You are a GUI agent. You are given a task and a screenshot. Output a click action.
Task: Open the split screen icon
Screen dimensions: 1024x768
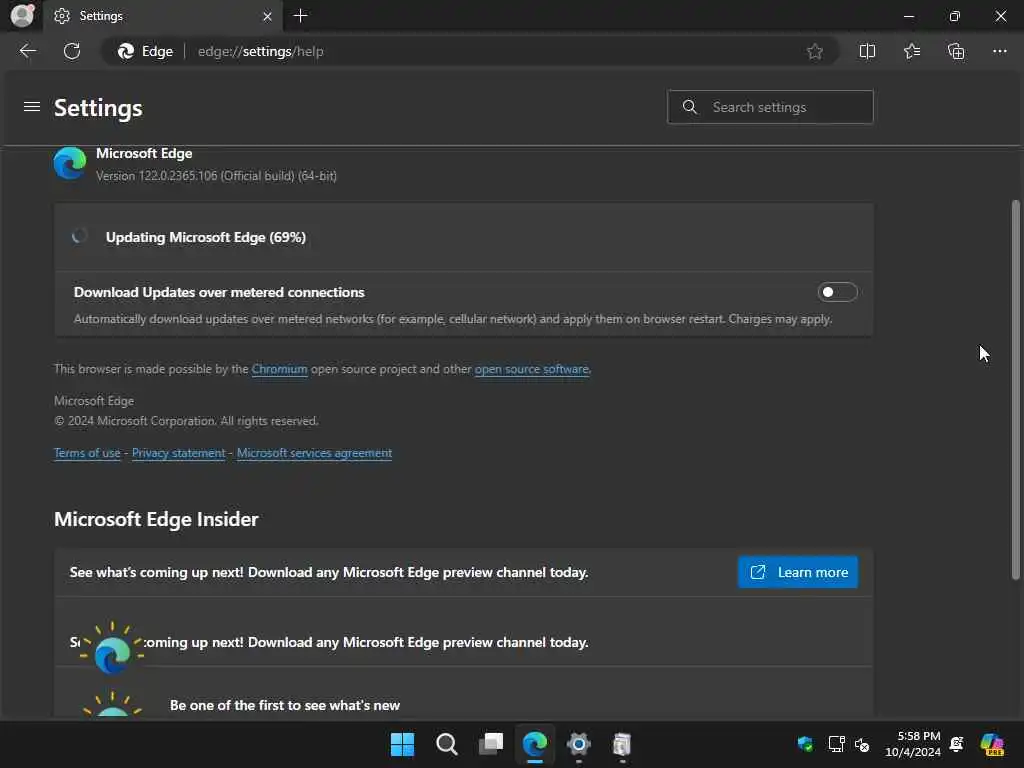point(867,51)
